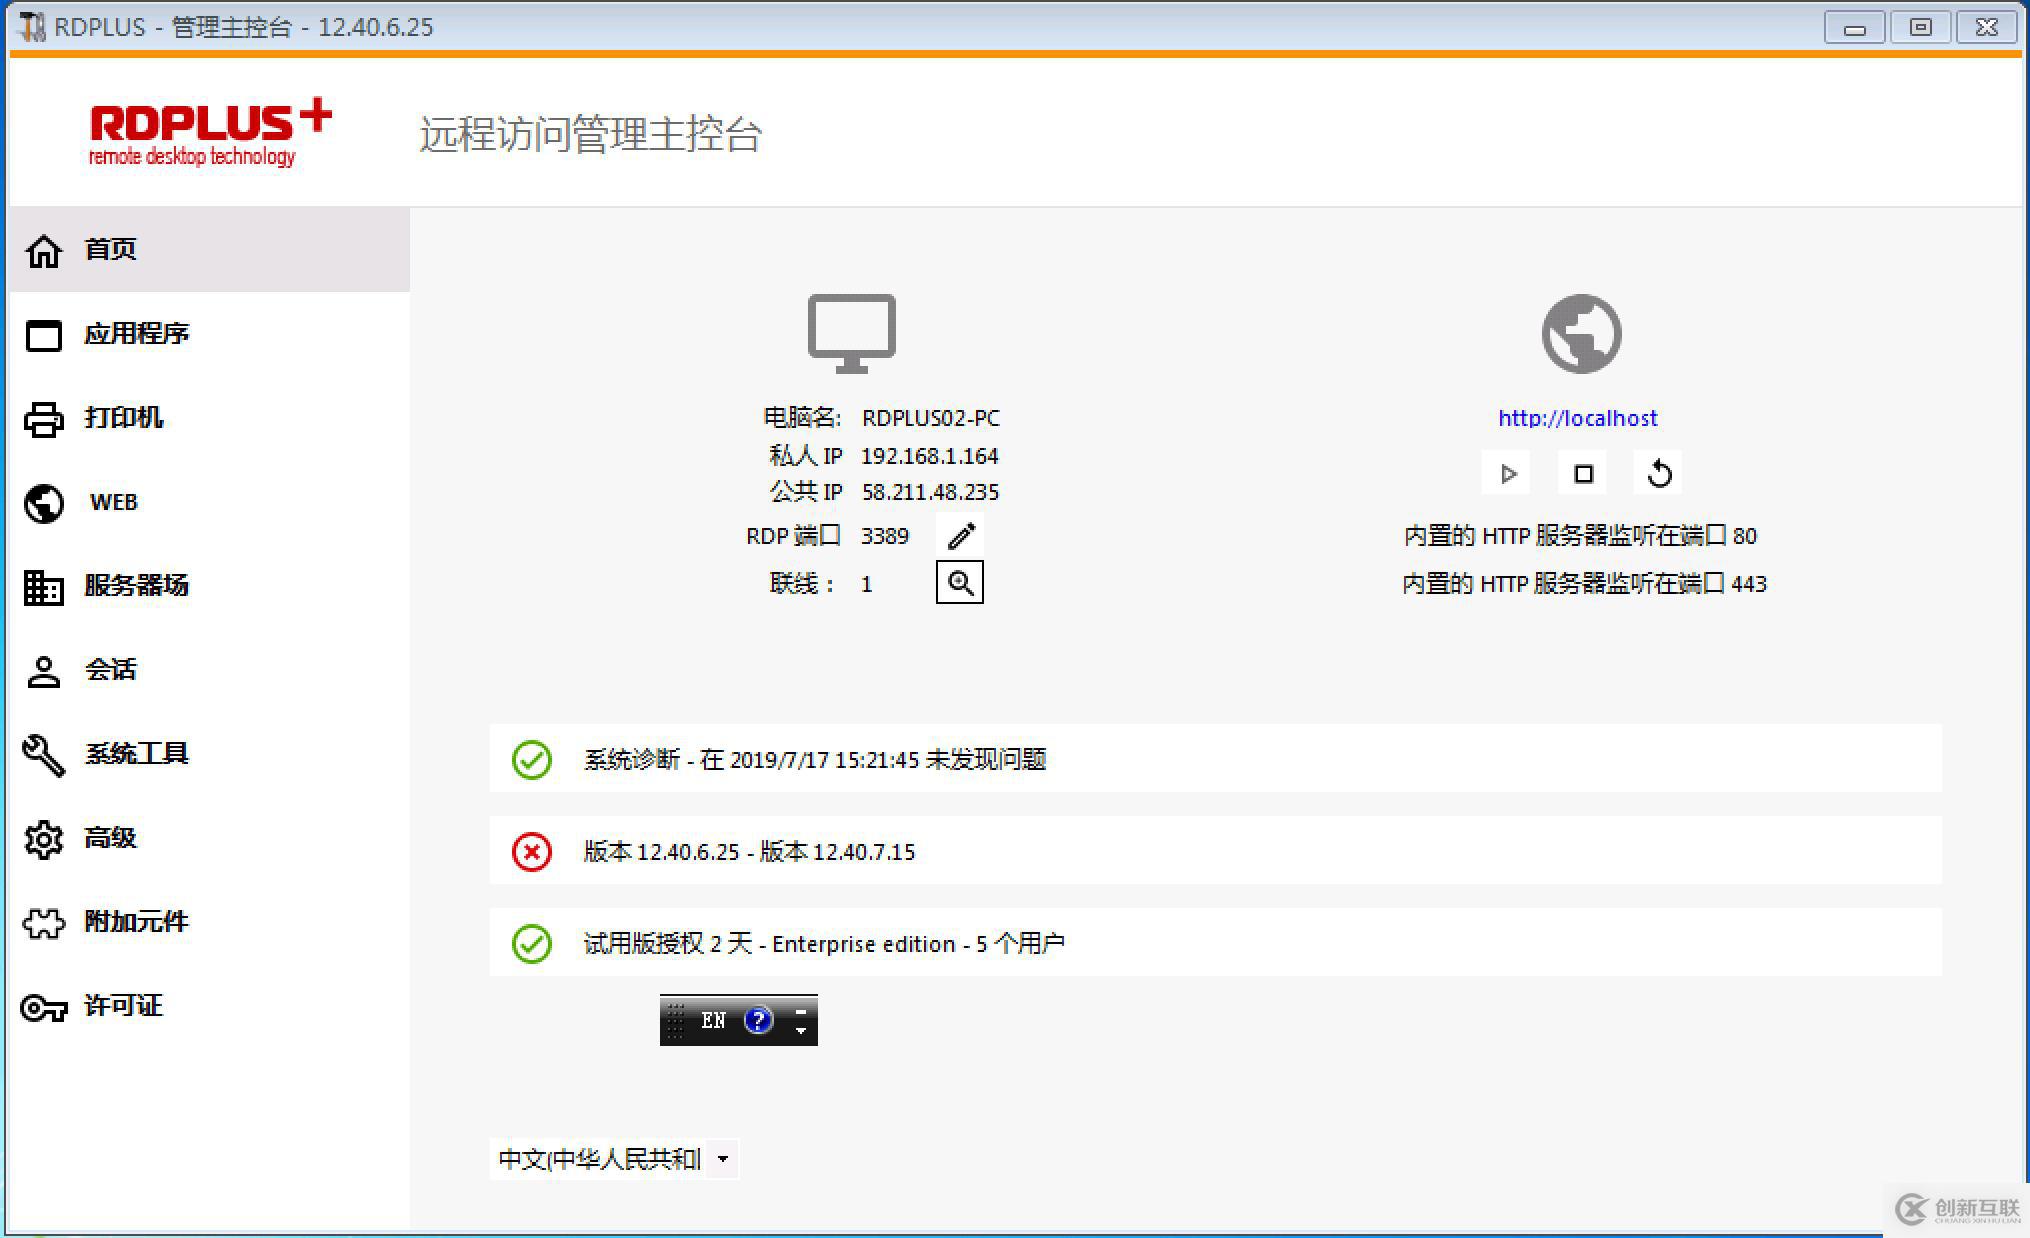The width and height of the screenshot is (2030, 1238).
Task: Click the language bar help icon
Action: [x=759, y=1020]
